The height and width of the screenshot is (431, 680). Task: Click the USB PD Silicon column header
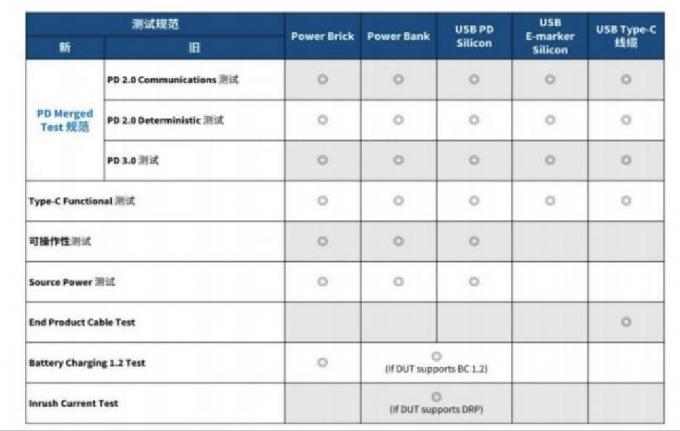(x=474, y=36)
